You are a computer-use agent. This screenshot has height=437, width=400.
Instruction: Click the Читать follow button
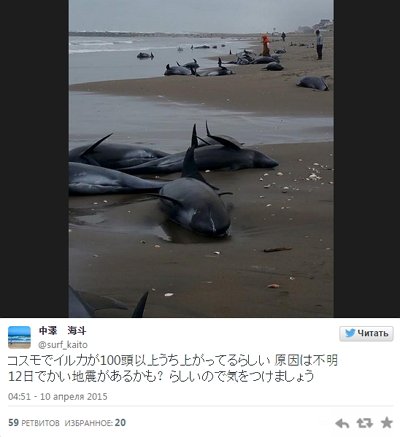(x=366, y=333)
